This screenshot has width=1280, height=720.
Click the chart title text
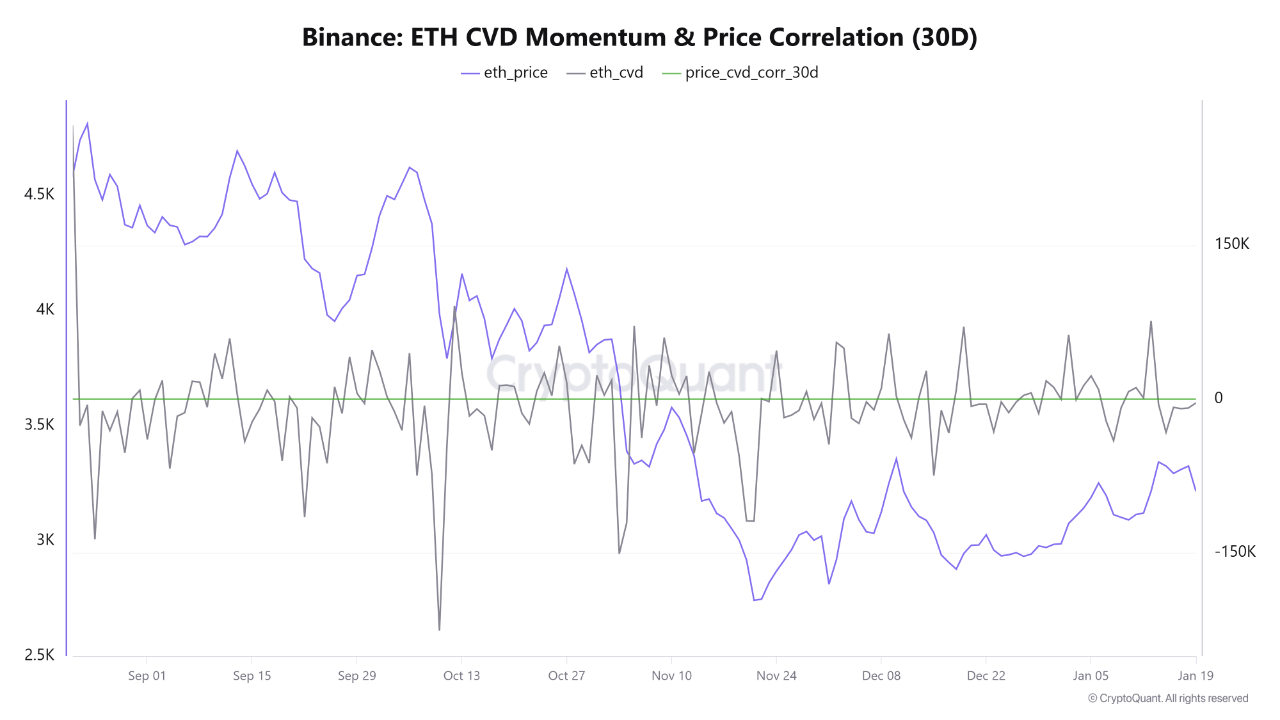[x=640, y=38]
